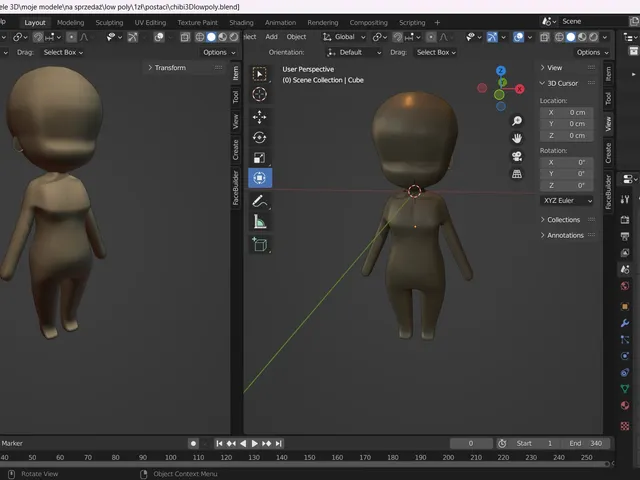Select the Scale tool
This screenshot has height=480, width=640.
260,158
